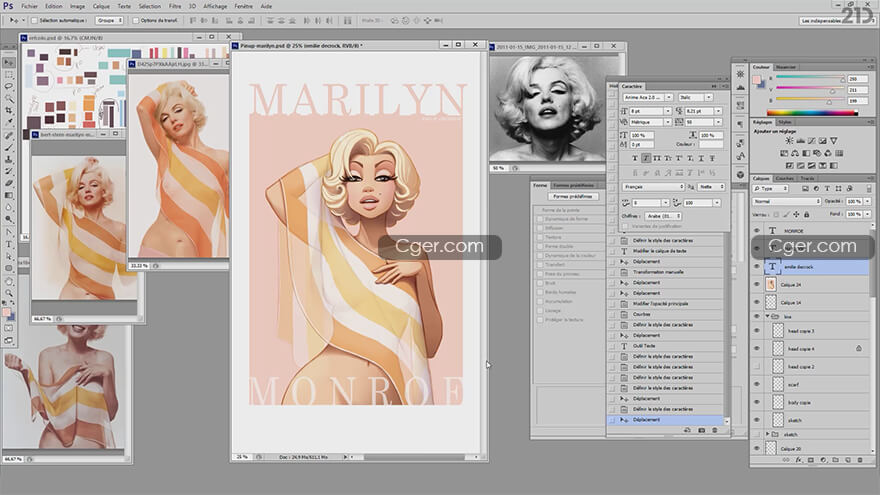Select the Pen tool
Screen dimensions: 880x495
pos(8,231)
